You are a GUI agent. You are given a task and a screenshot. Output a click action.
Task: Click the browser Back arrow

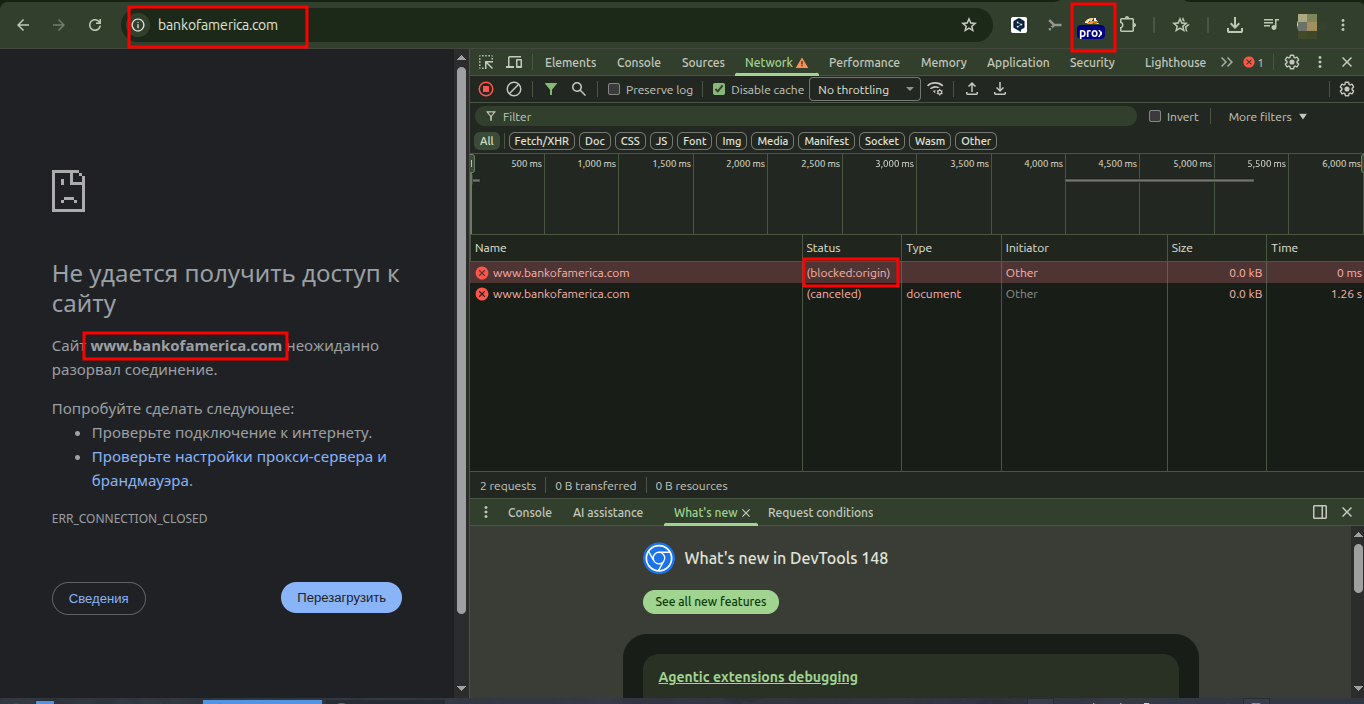coord(23,25)
